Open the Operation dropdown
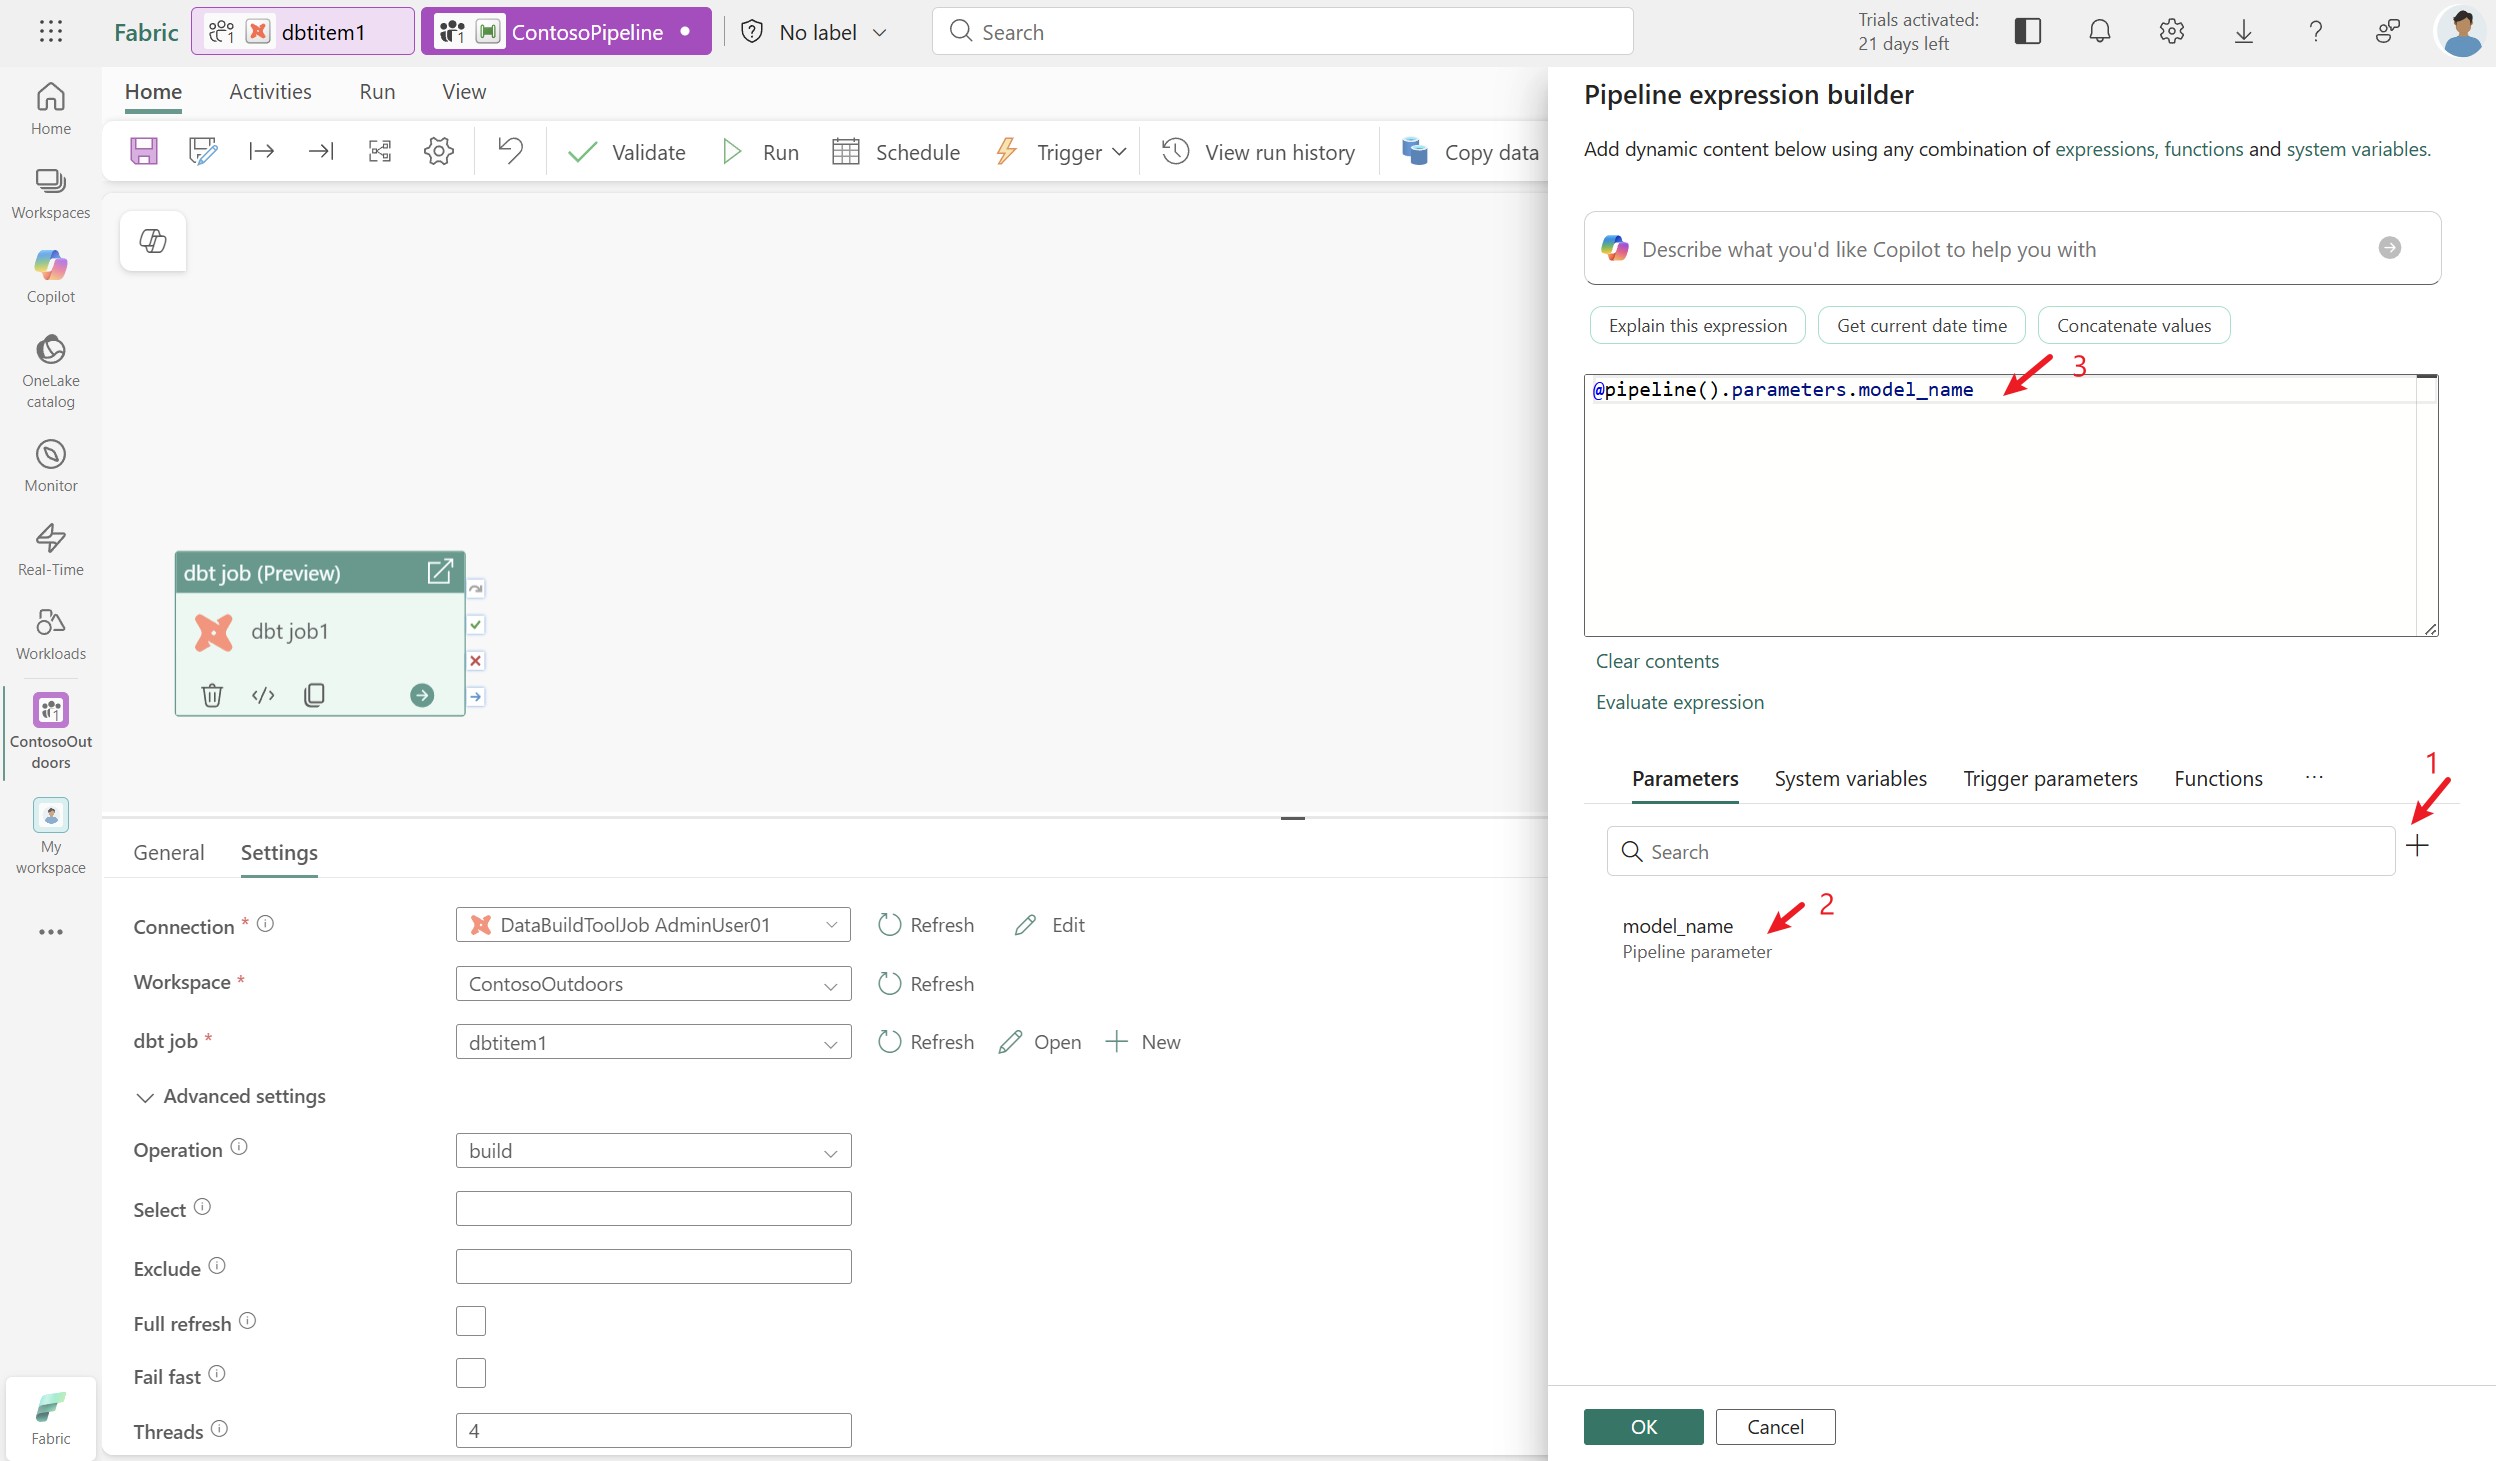The image size is (2496, 1461). point(653,1151)
